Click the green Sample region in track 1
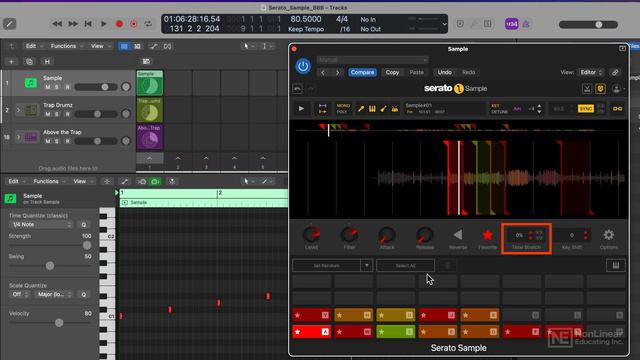Screen dimensions: 640x360 [149, 83]
